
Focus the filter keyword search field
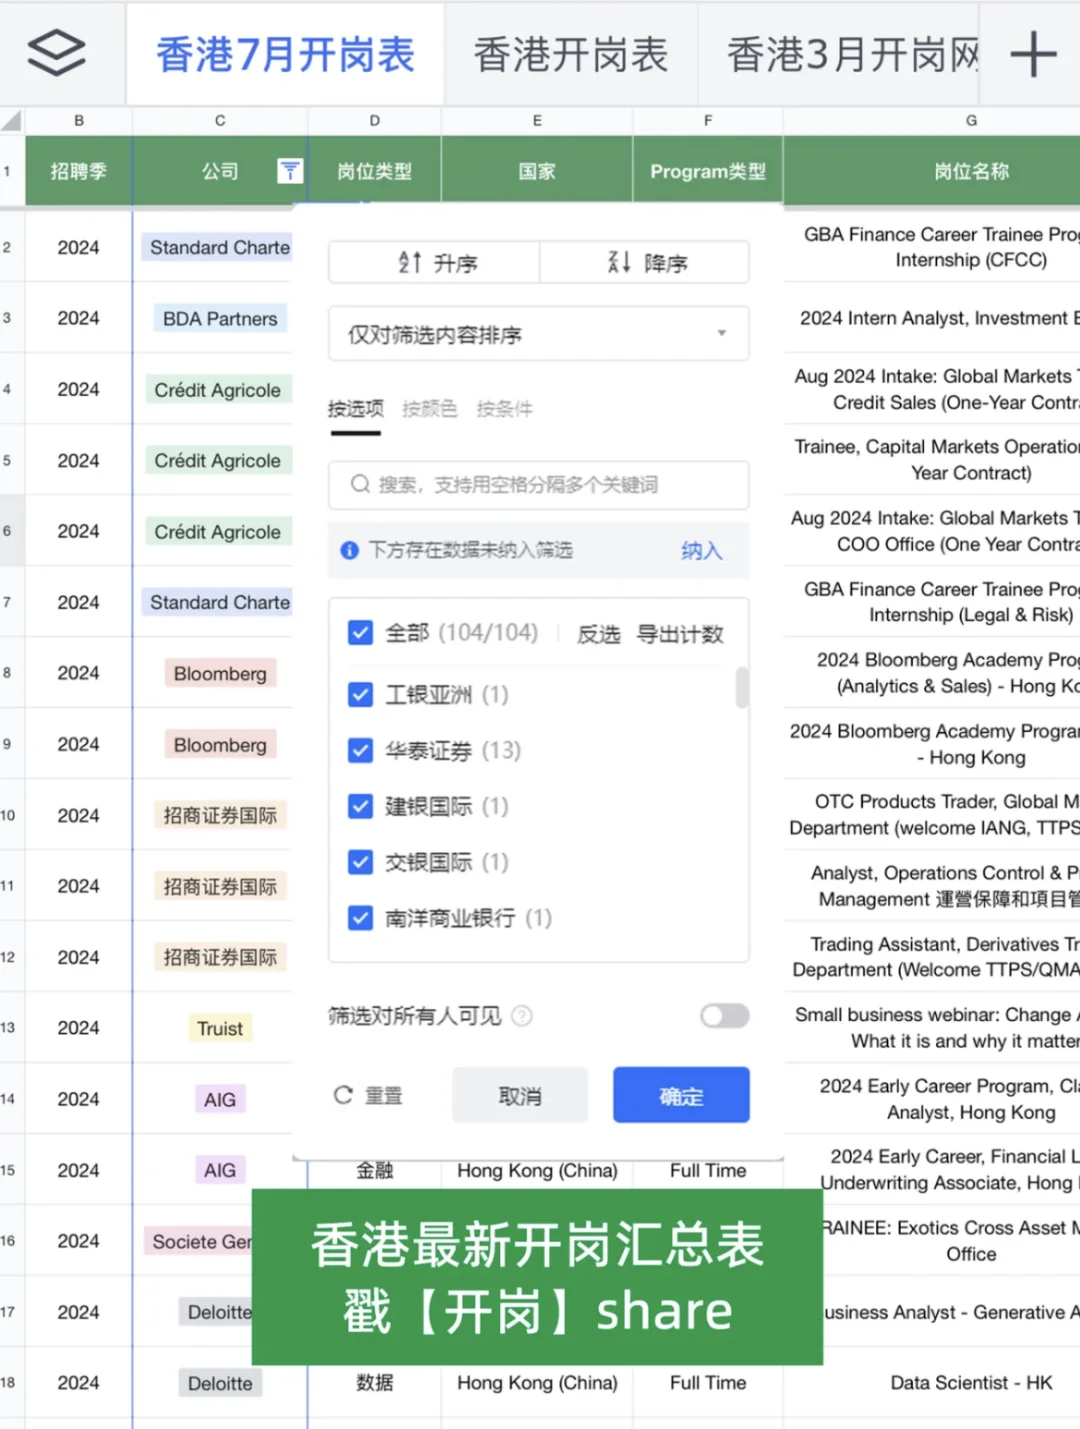(x=539, y=485)
